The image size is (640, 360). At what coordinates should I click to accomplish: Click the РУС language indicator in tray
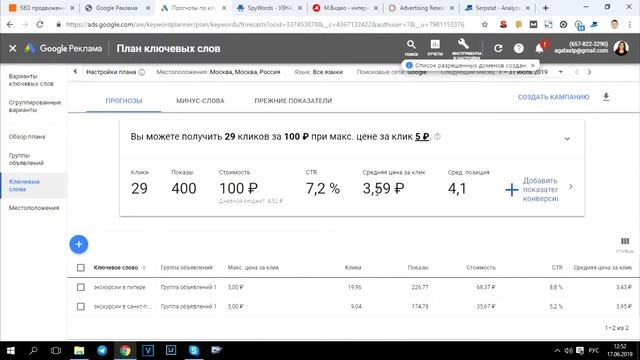click(594, 351)
